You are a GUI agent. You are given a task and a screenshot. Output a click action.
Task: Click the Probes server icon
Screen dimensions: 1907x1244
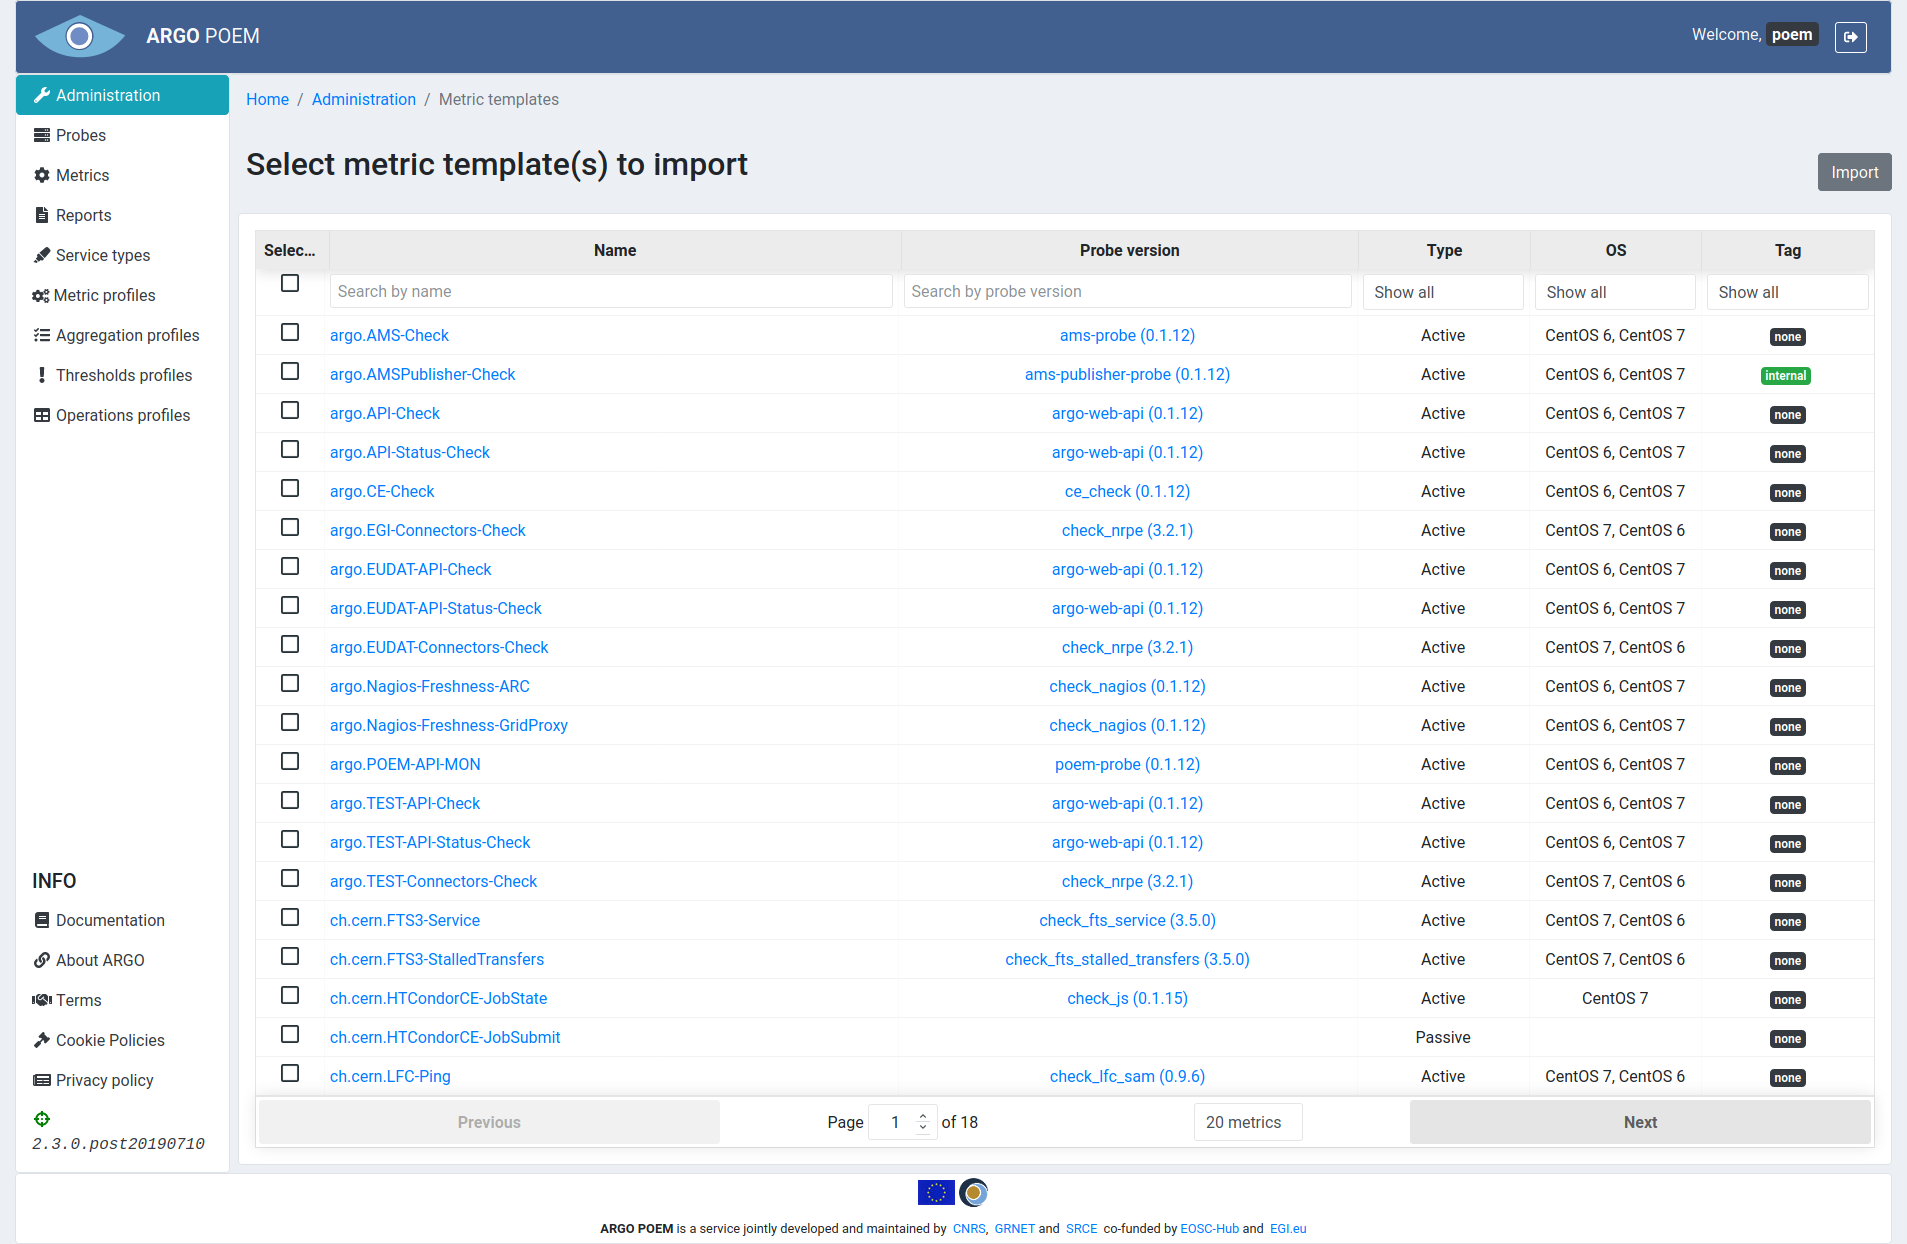tap(42, 135)
